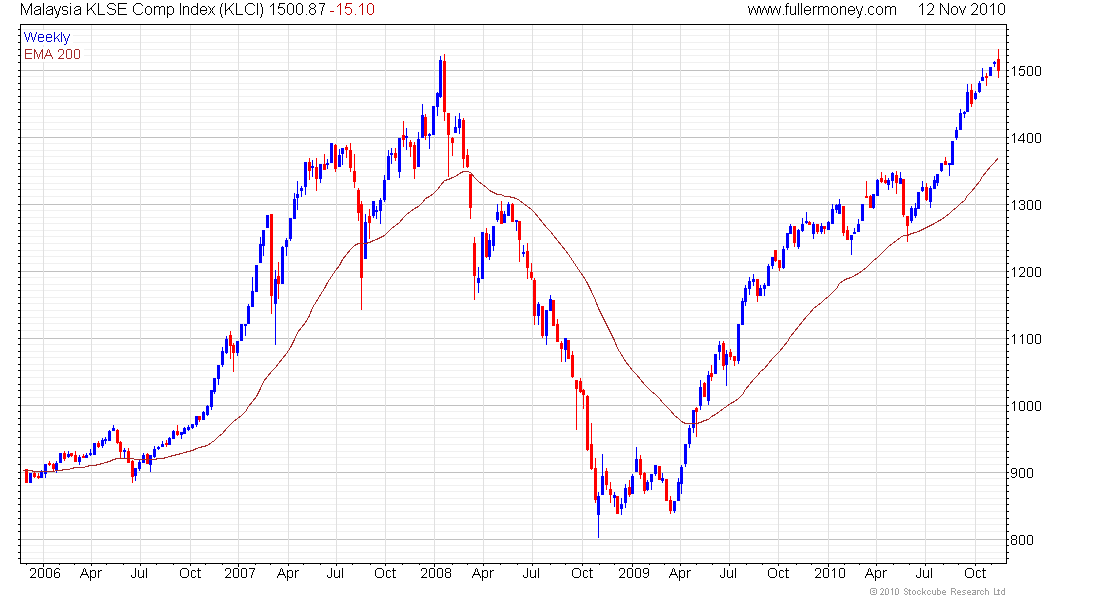
Task: Click the 'Apr' label just after 2009
Action: [680, 574]
